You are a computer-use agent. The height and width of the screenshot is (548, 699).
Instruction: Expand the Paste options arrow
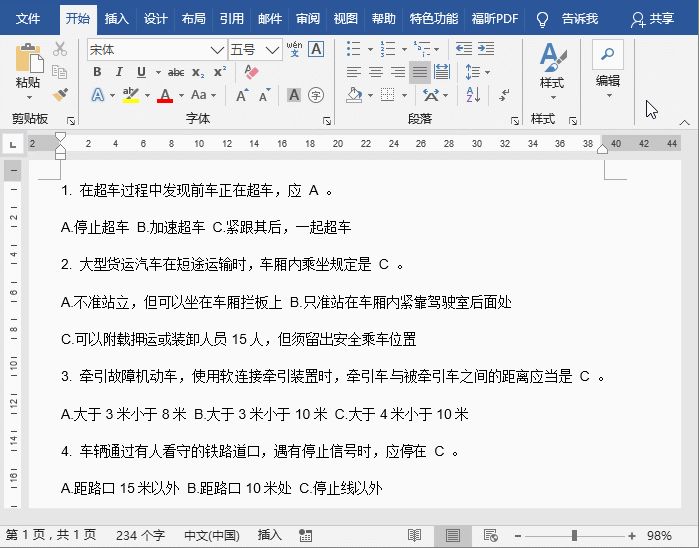click(x=29, y=97)
